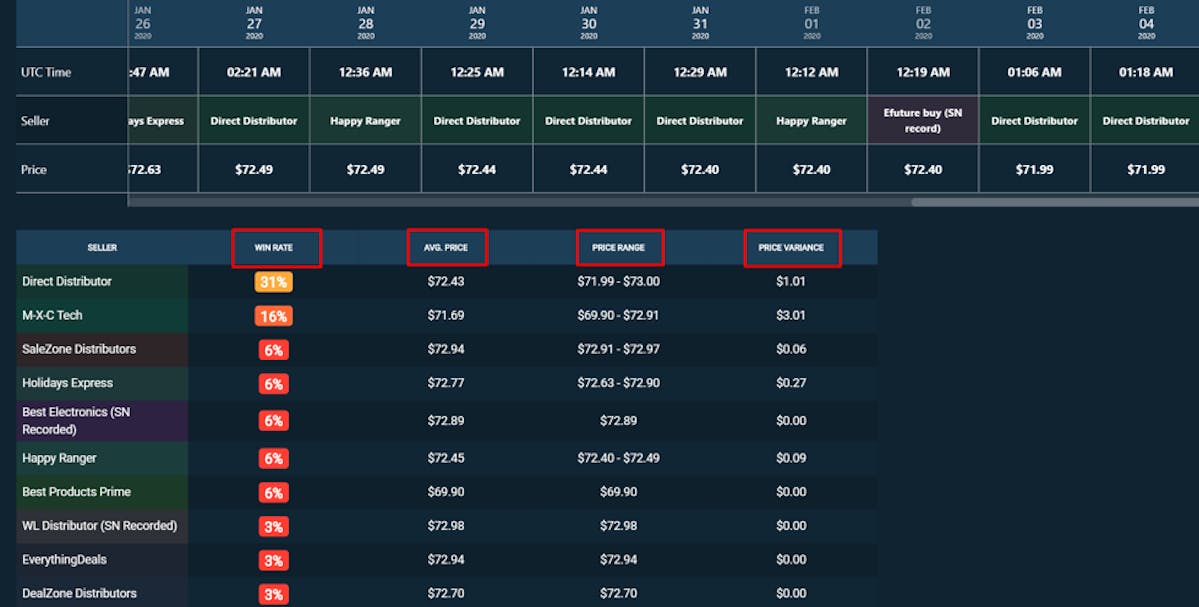Select the 'Holidays Express' seller row
Screen dimensions: 1199x607
click(x=447, y=383)
